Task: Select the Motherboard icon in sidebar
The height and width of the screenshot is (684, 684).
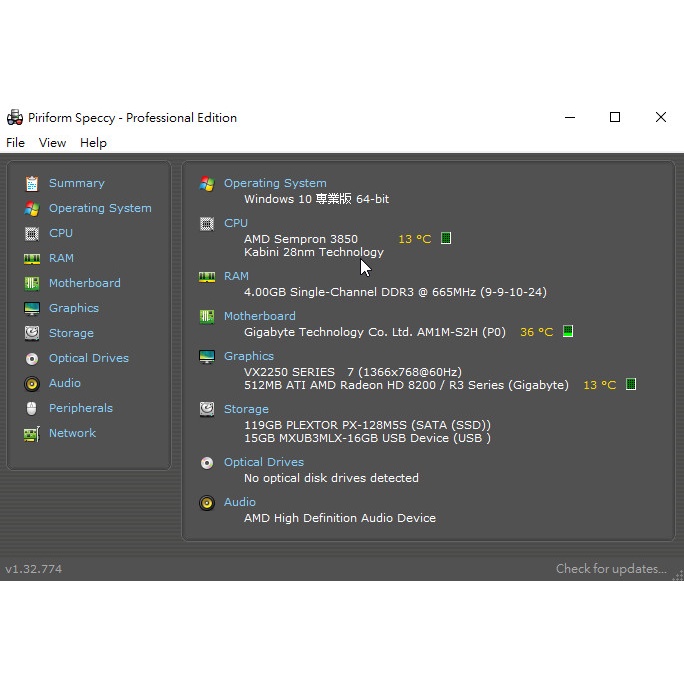Action: click(x=32, y=283)
